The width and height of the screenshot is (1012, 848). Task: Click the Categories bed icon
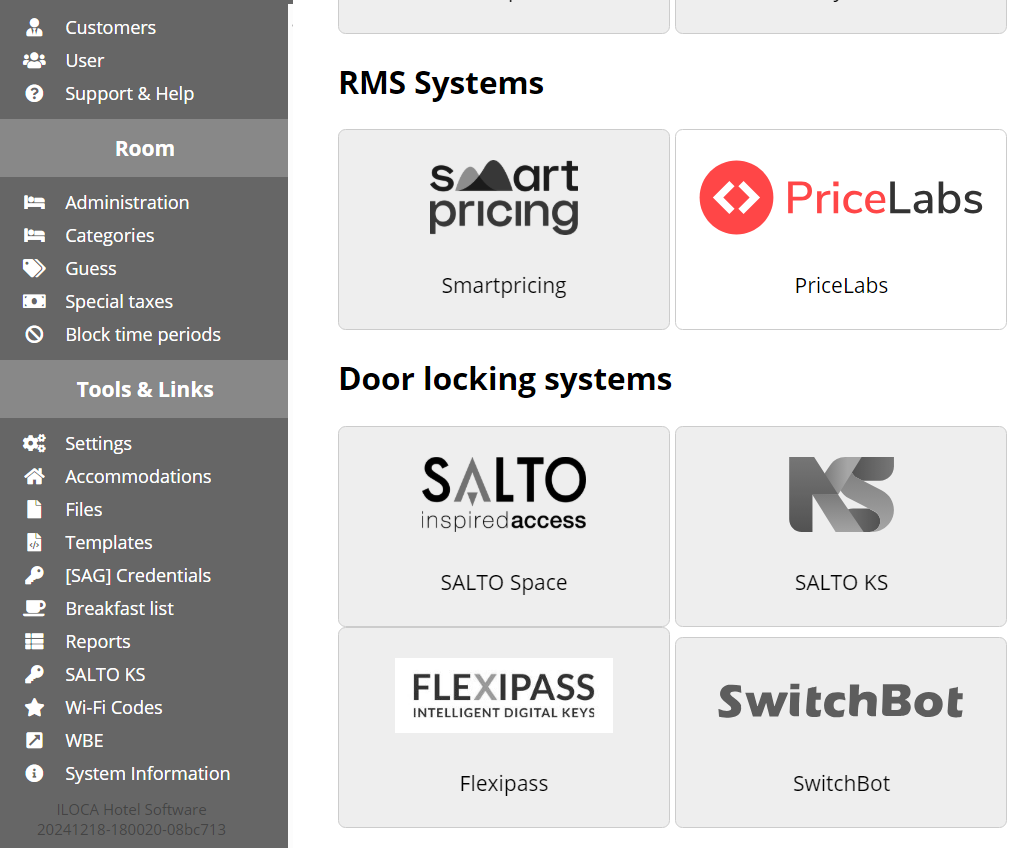34,236
